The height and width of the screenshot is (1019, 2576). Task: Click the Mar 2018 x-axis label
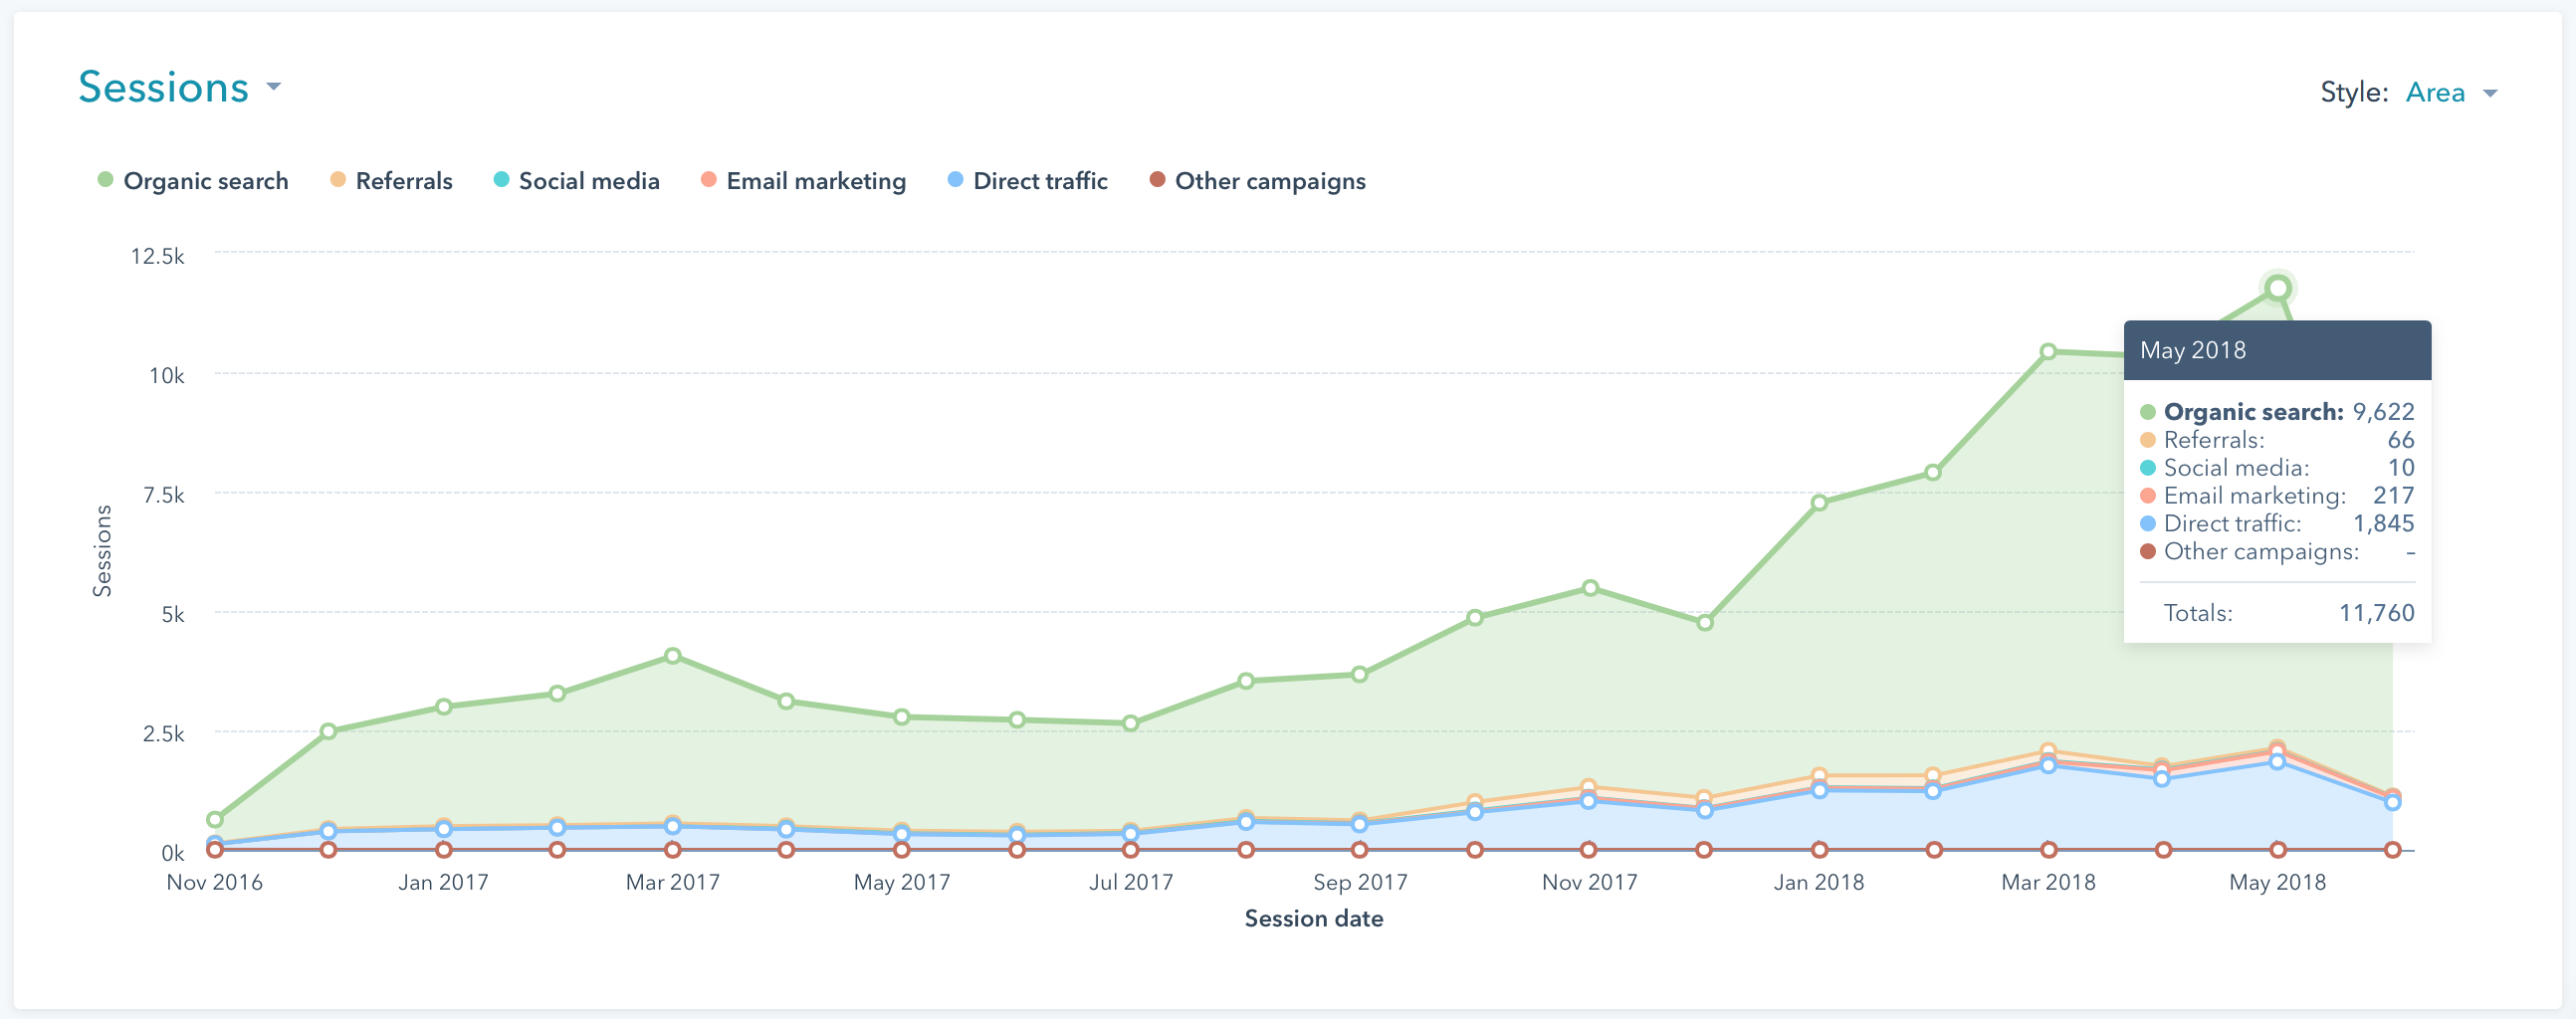click(x=2048, y=882)
